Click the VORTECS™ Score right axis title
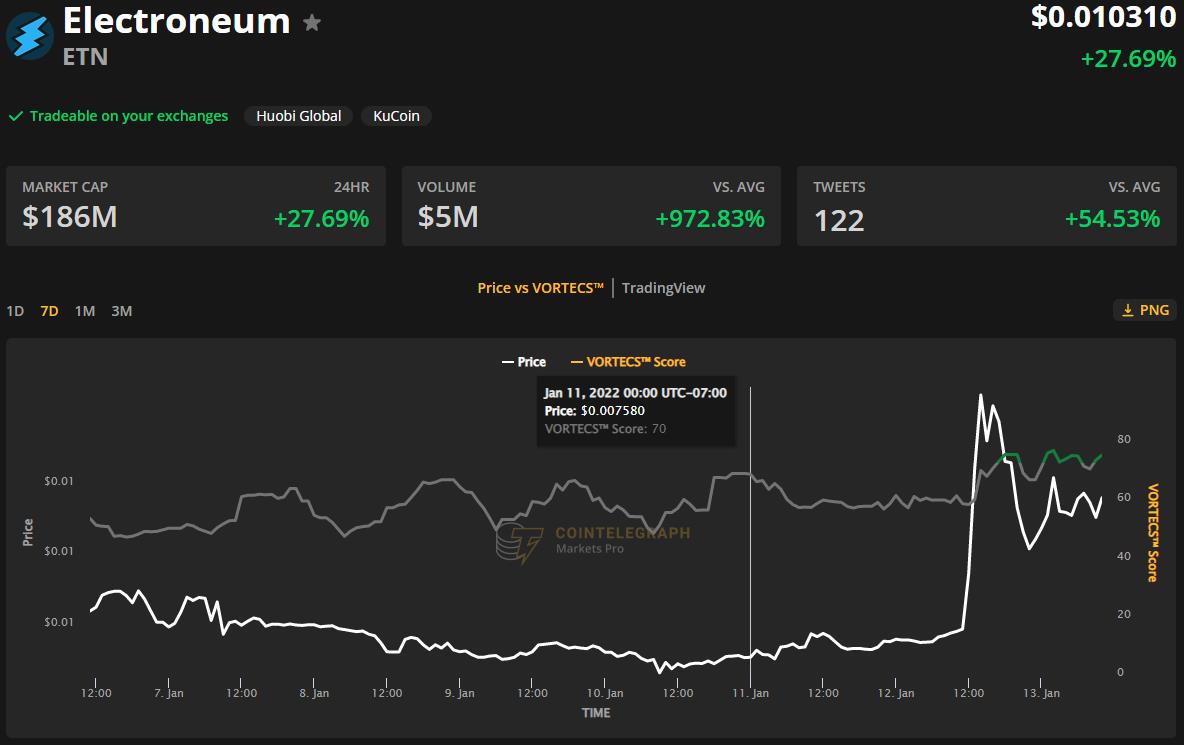 pyautogui.click(x=1152, y=533)
